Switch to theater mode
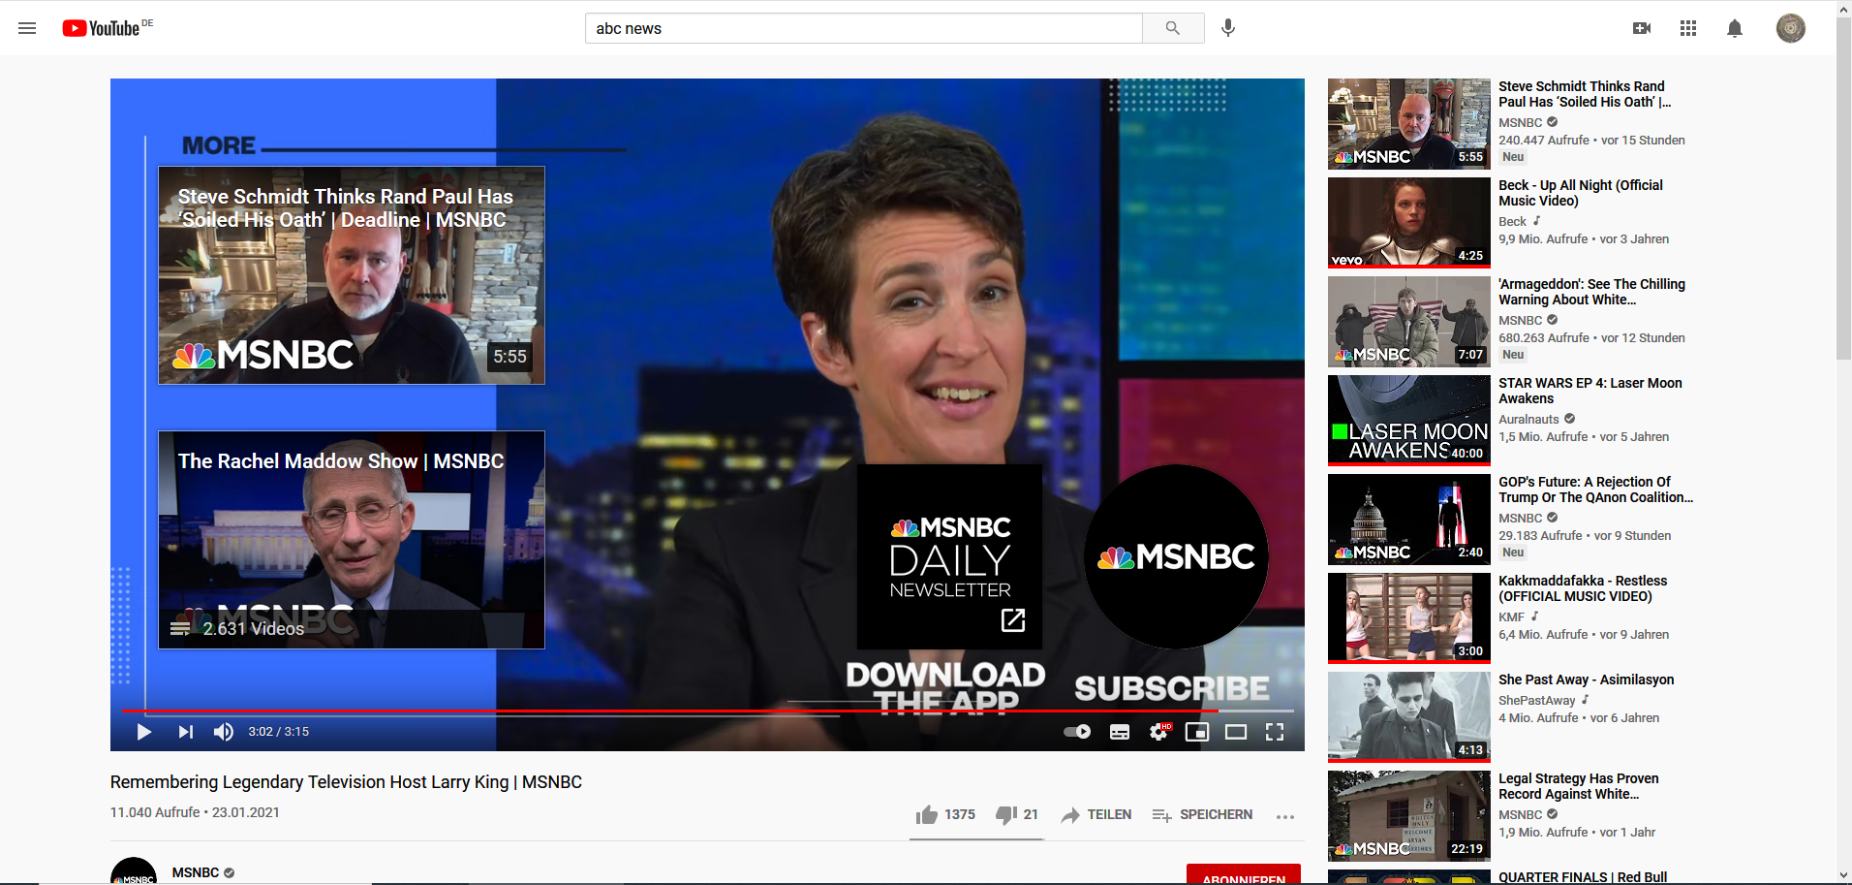The width and height of the screenshot is (1852, 885). click(x=1236, y=732)
